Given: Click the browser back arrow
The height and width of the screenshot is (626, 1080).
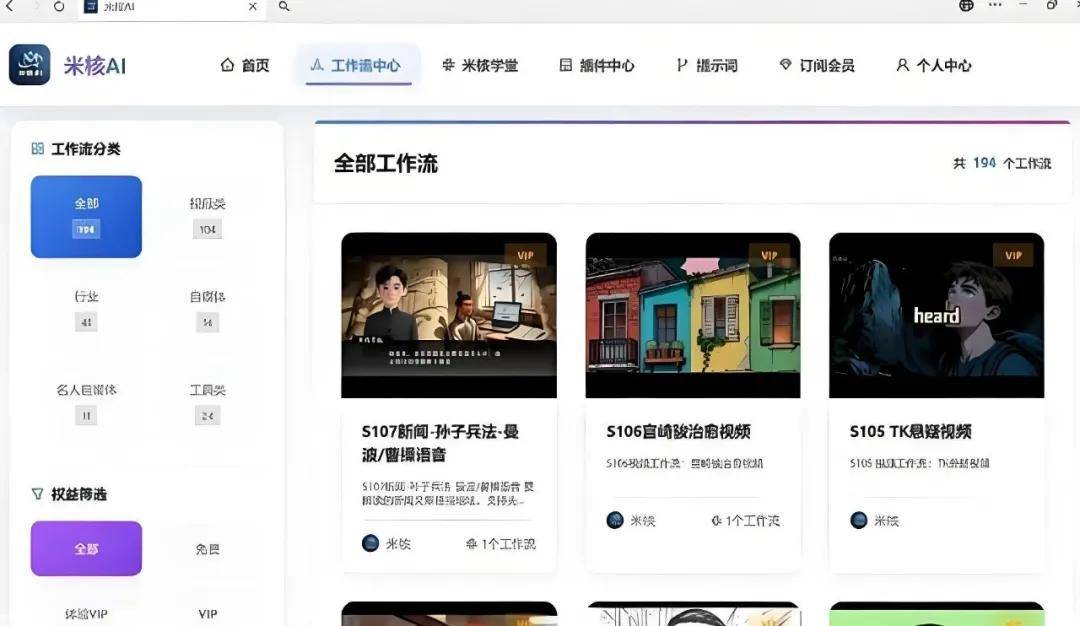Looking at the screenshot, I should 10,6.
